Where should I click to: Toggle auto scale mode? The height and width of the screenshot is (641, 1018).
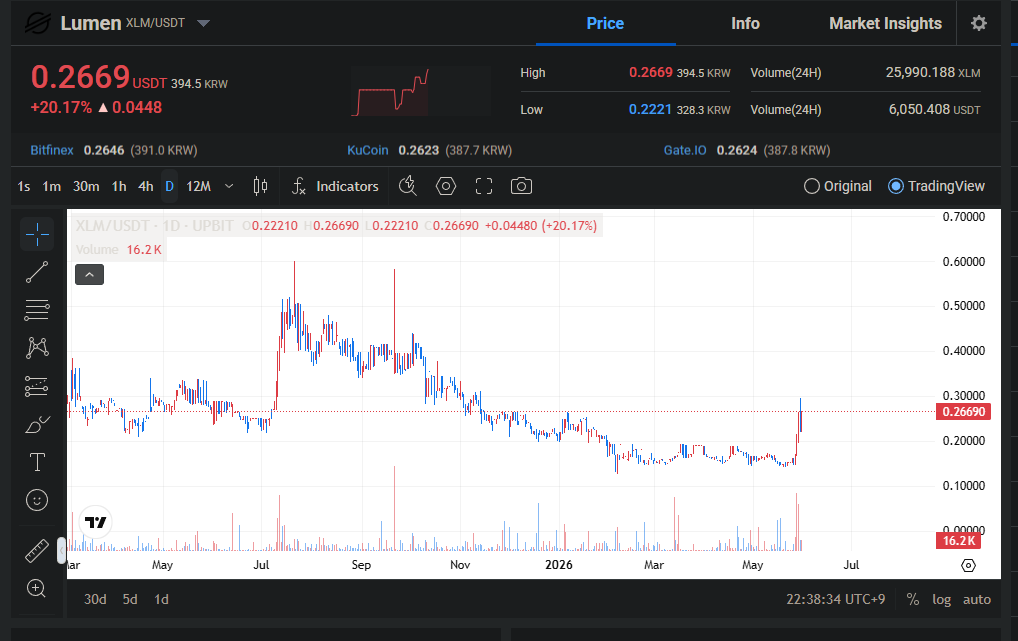click(976, 599)
